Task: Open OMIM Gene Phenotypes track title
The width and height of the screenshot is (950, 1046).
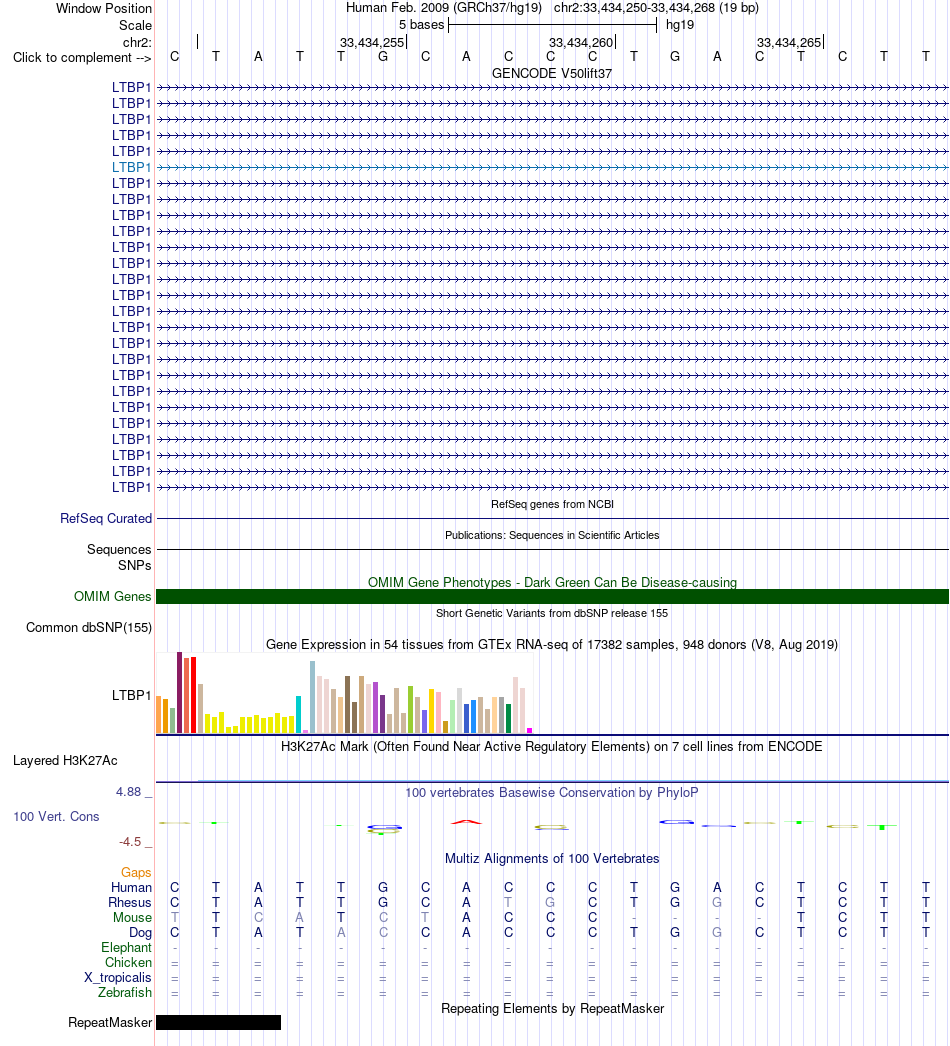Action: 552,582
